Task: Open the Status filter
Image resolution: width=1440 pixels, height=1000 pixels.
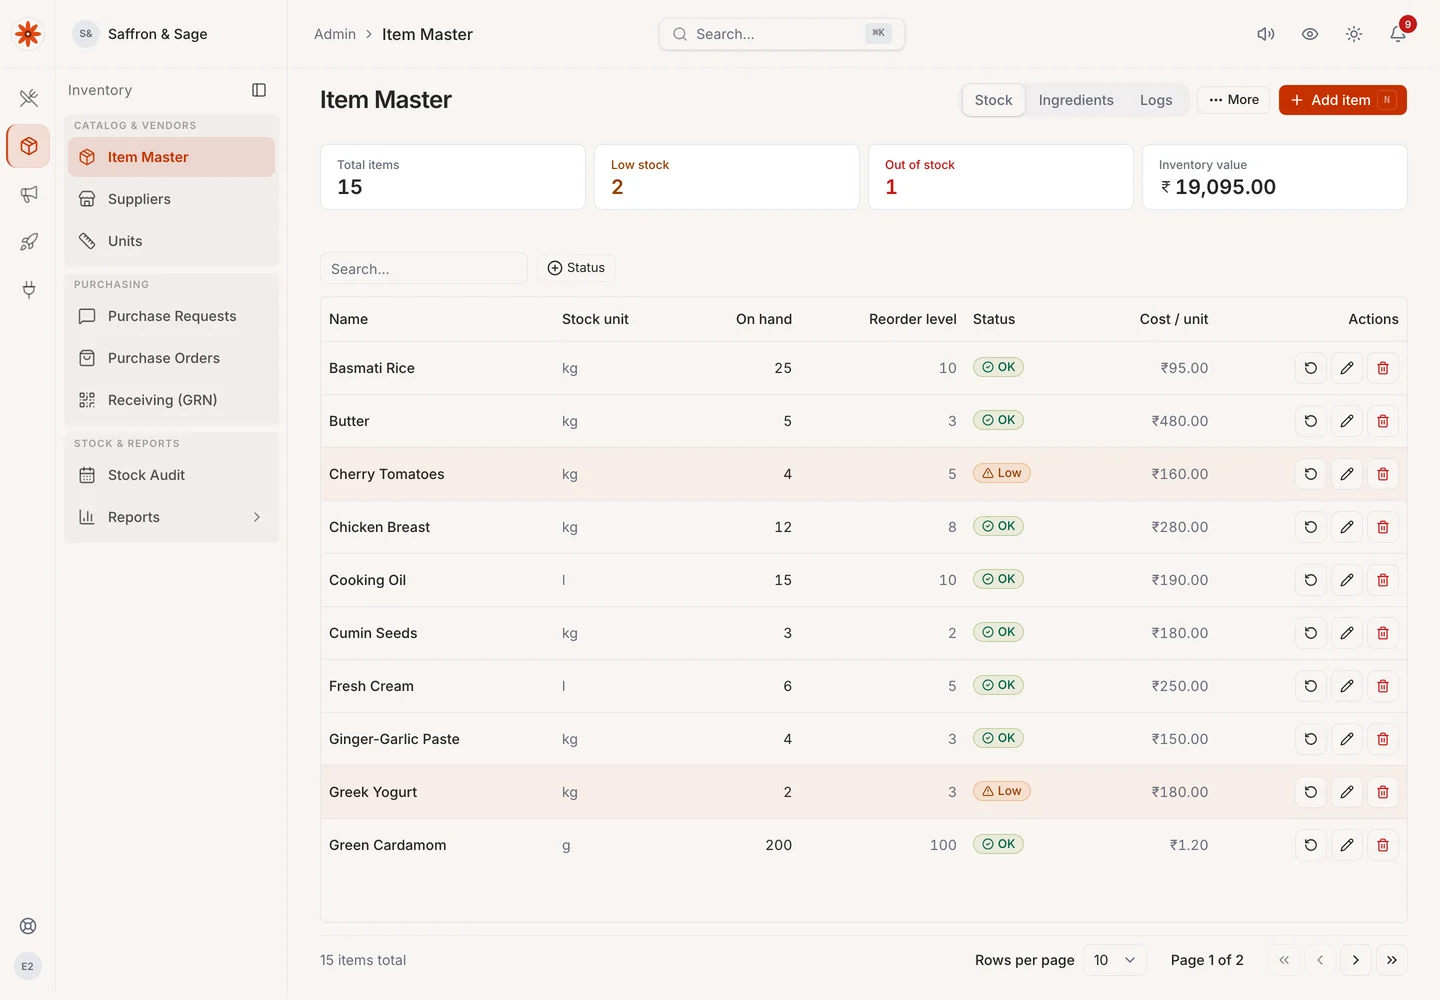Action: pyautogui.click(x=576, y=268)
